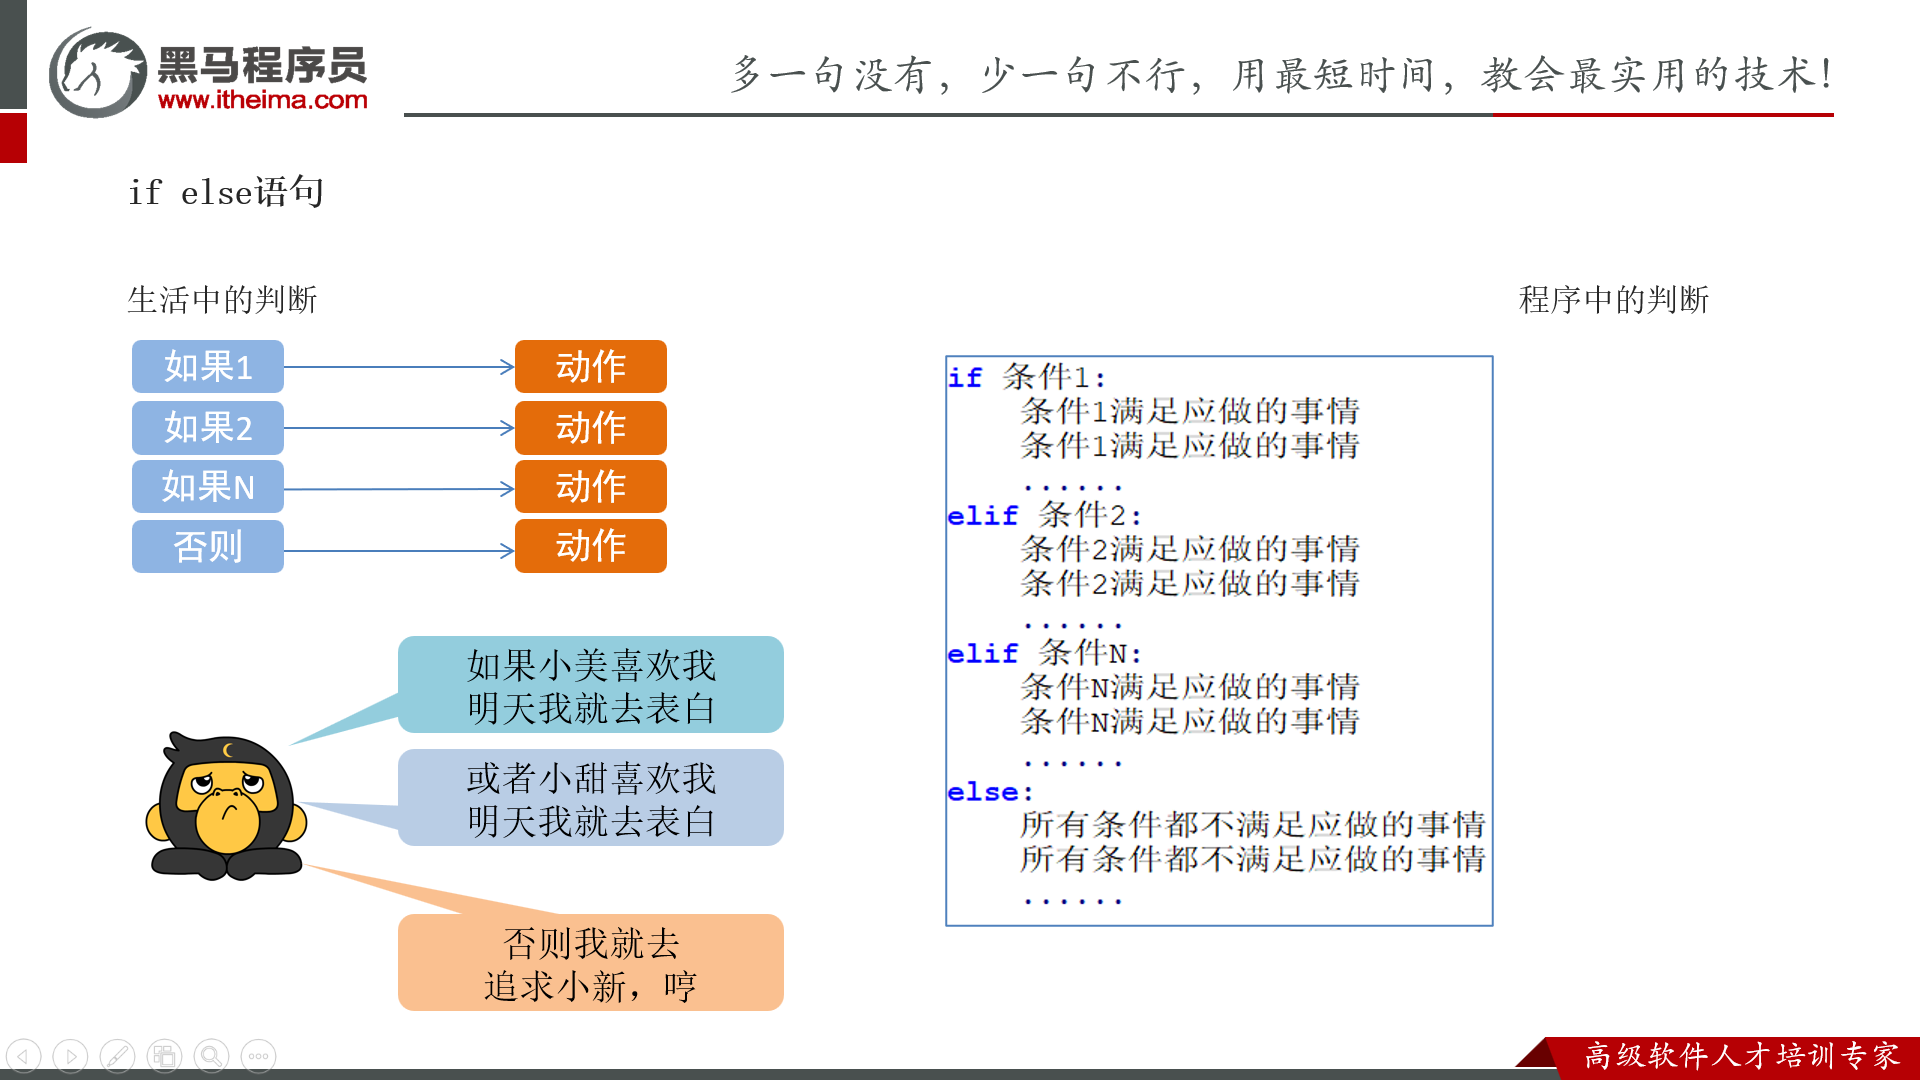Click orange 动作 box beside 如果1
The width and height of the screenshot is (1920, 1080).
tap(590, 367)
